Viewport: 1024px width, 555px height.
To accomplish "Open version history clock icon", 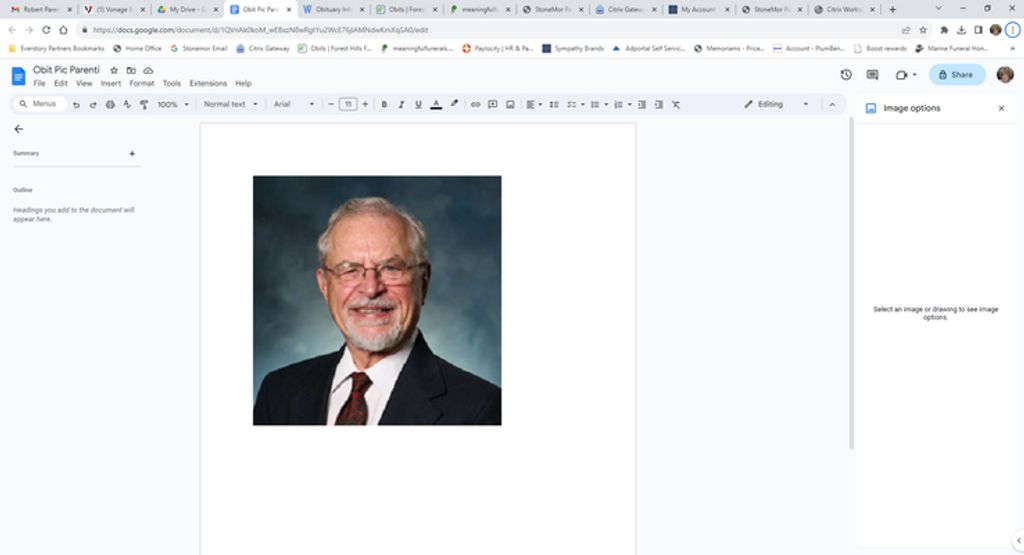I will [x=846, y=75].
